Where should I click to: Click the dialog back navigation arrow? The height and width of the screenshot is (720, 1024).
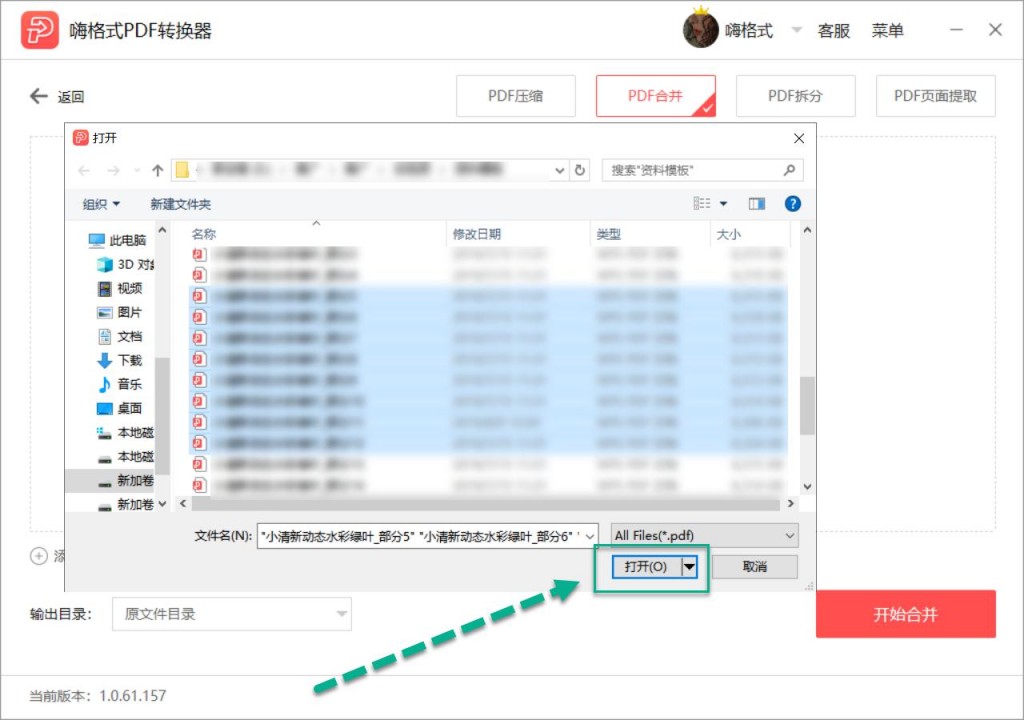pyautogui.click(x=84, y=171)
